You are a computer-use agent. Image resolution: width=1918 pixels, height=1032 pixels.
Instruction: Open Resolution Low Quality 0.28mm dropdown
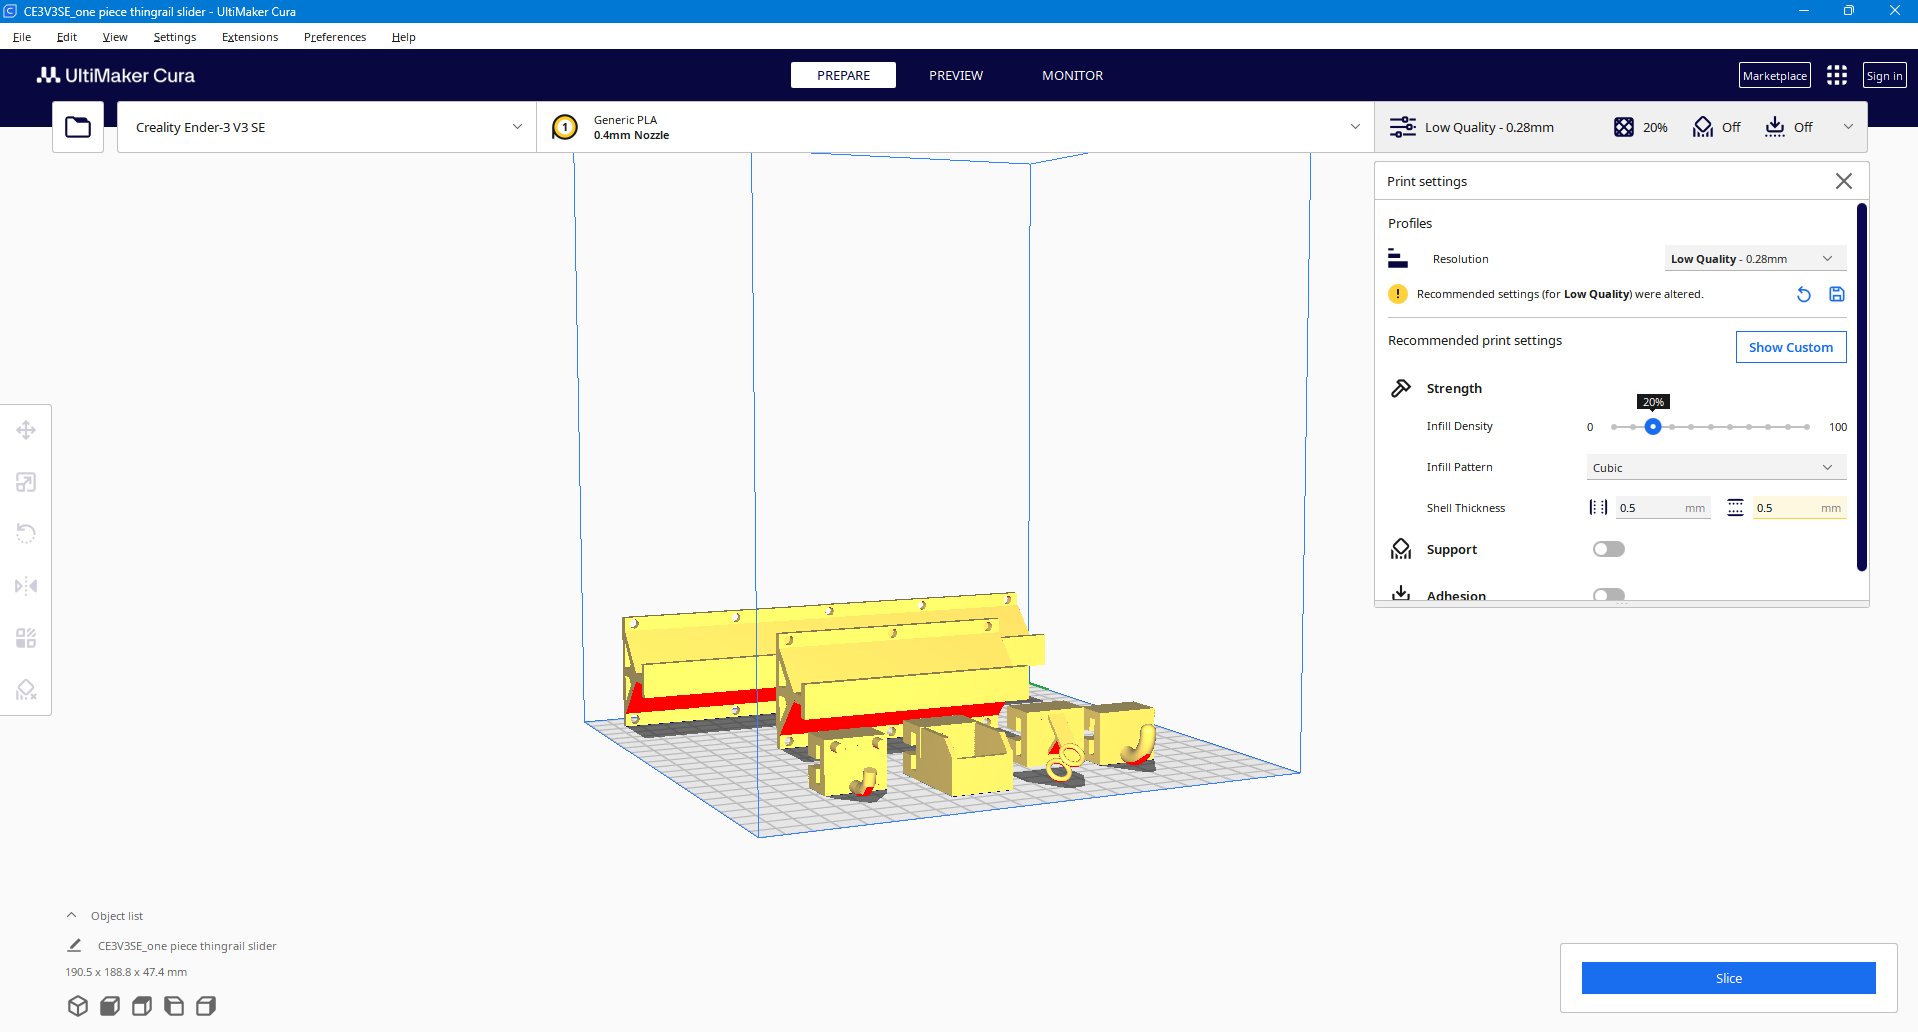[x=1755, y=259]
